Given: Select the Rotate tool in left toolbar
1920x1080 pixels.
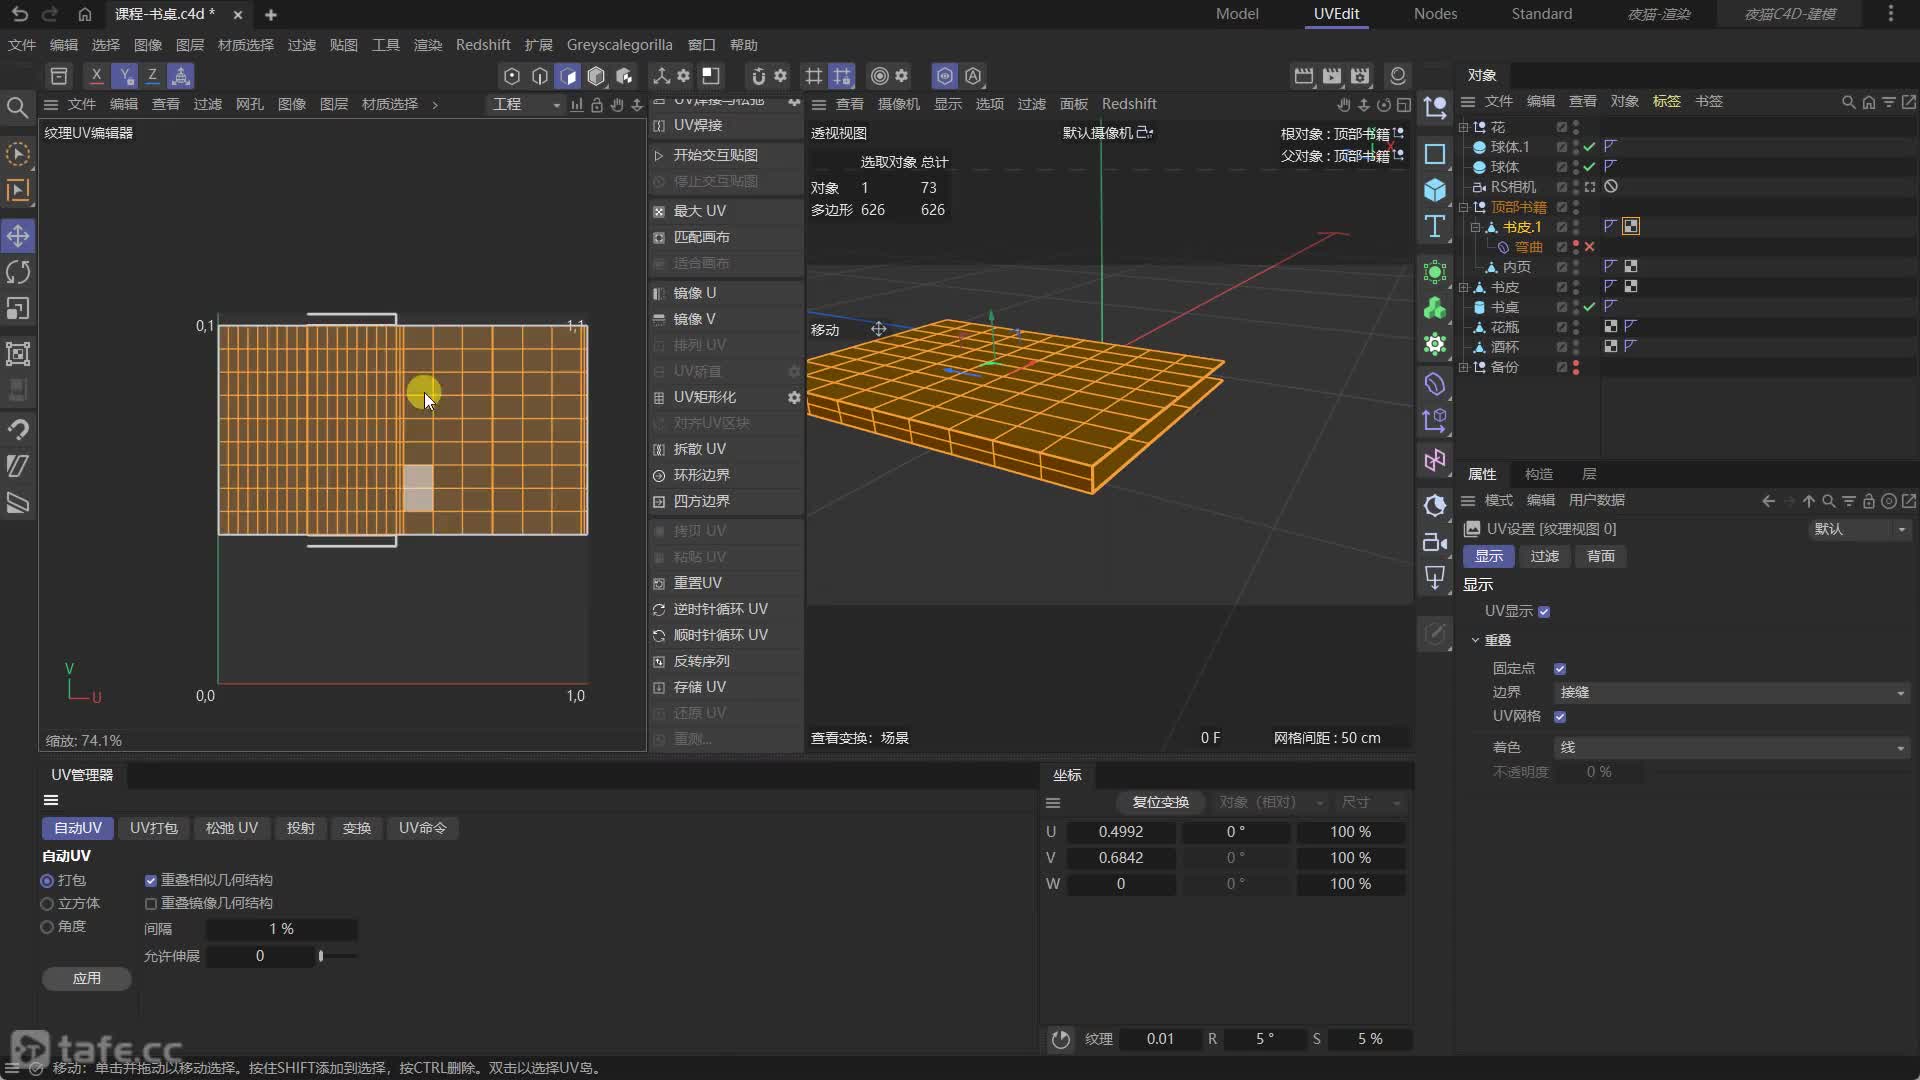Looking at the screenshot, I should (x=18, y=272).
